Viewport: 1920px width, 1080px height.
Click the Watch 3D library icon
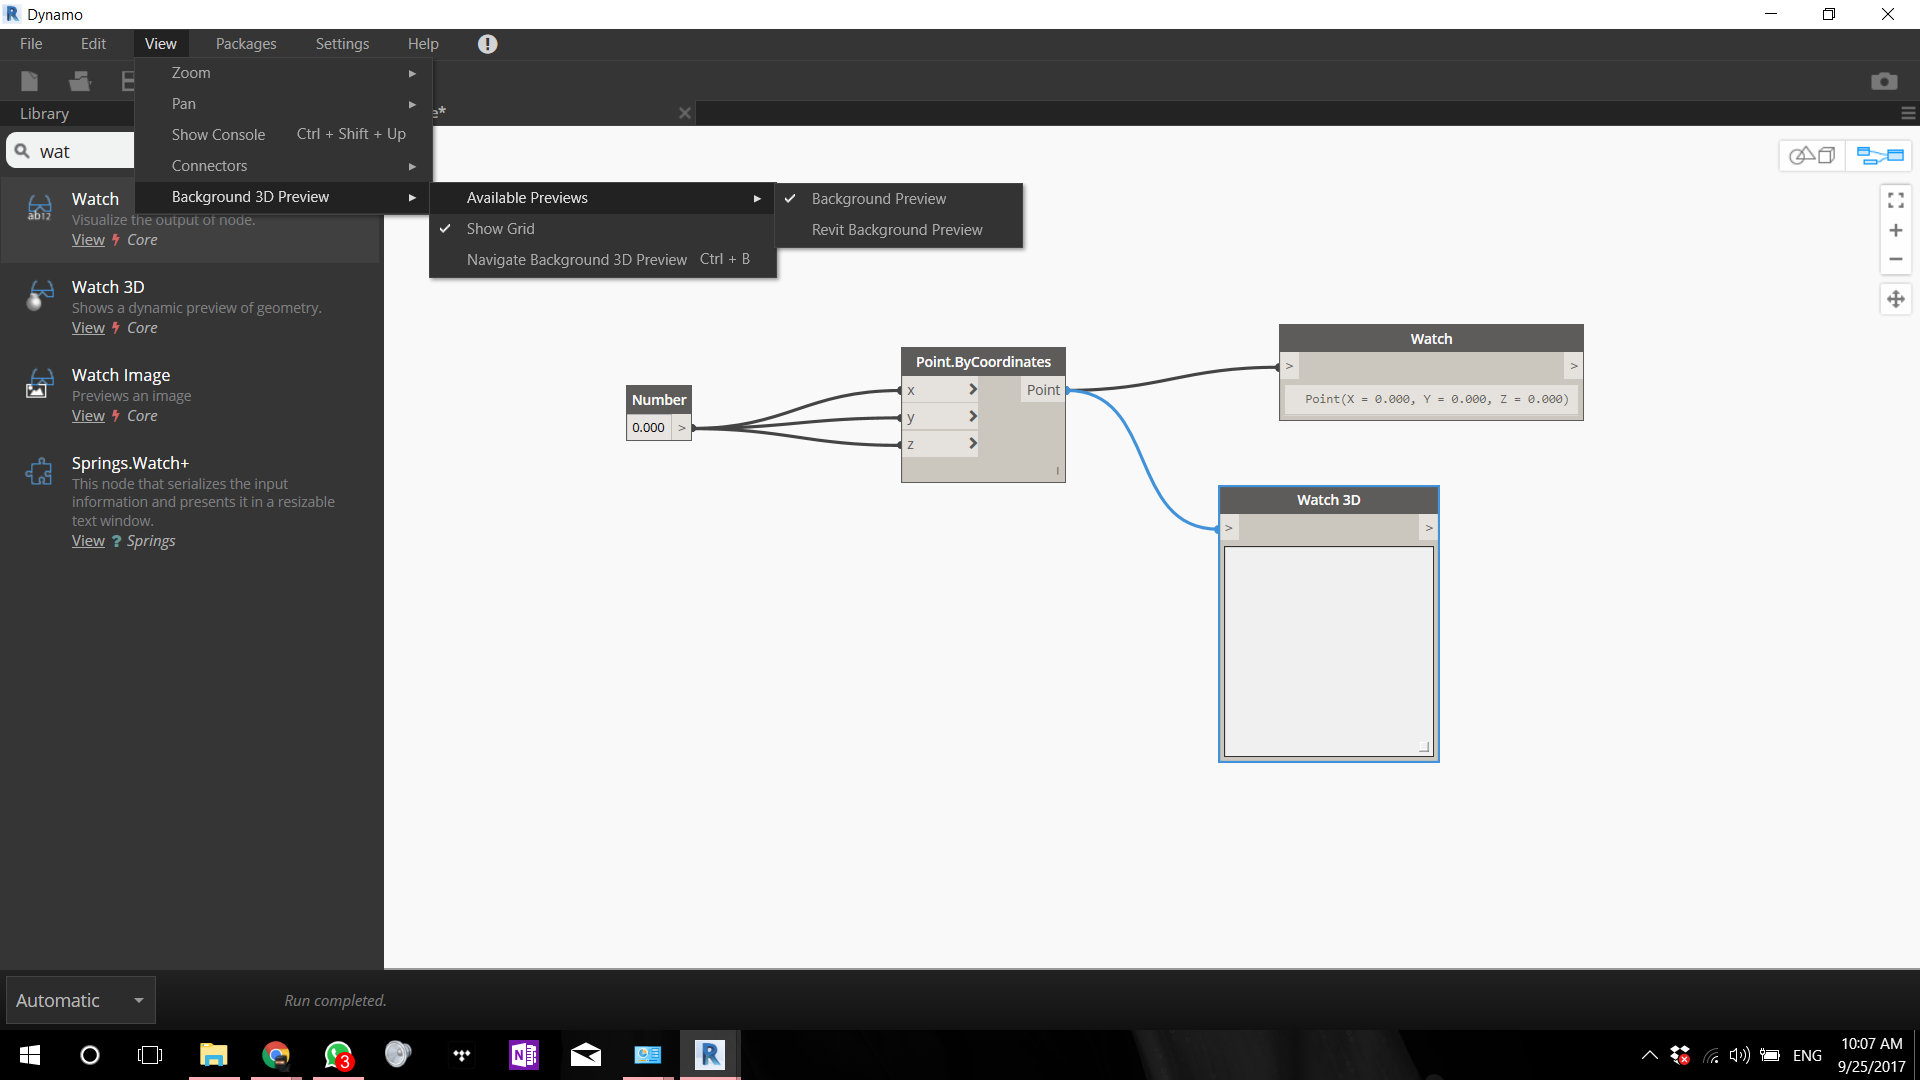tap(39, 295)
